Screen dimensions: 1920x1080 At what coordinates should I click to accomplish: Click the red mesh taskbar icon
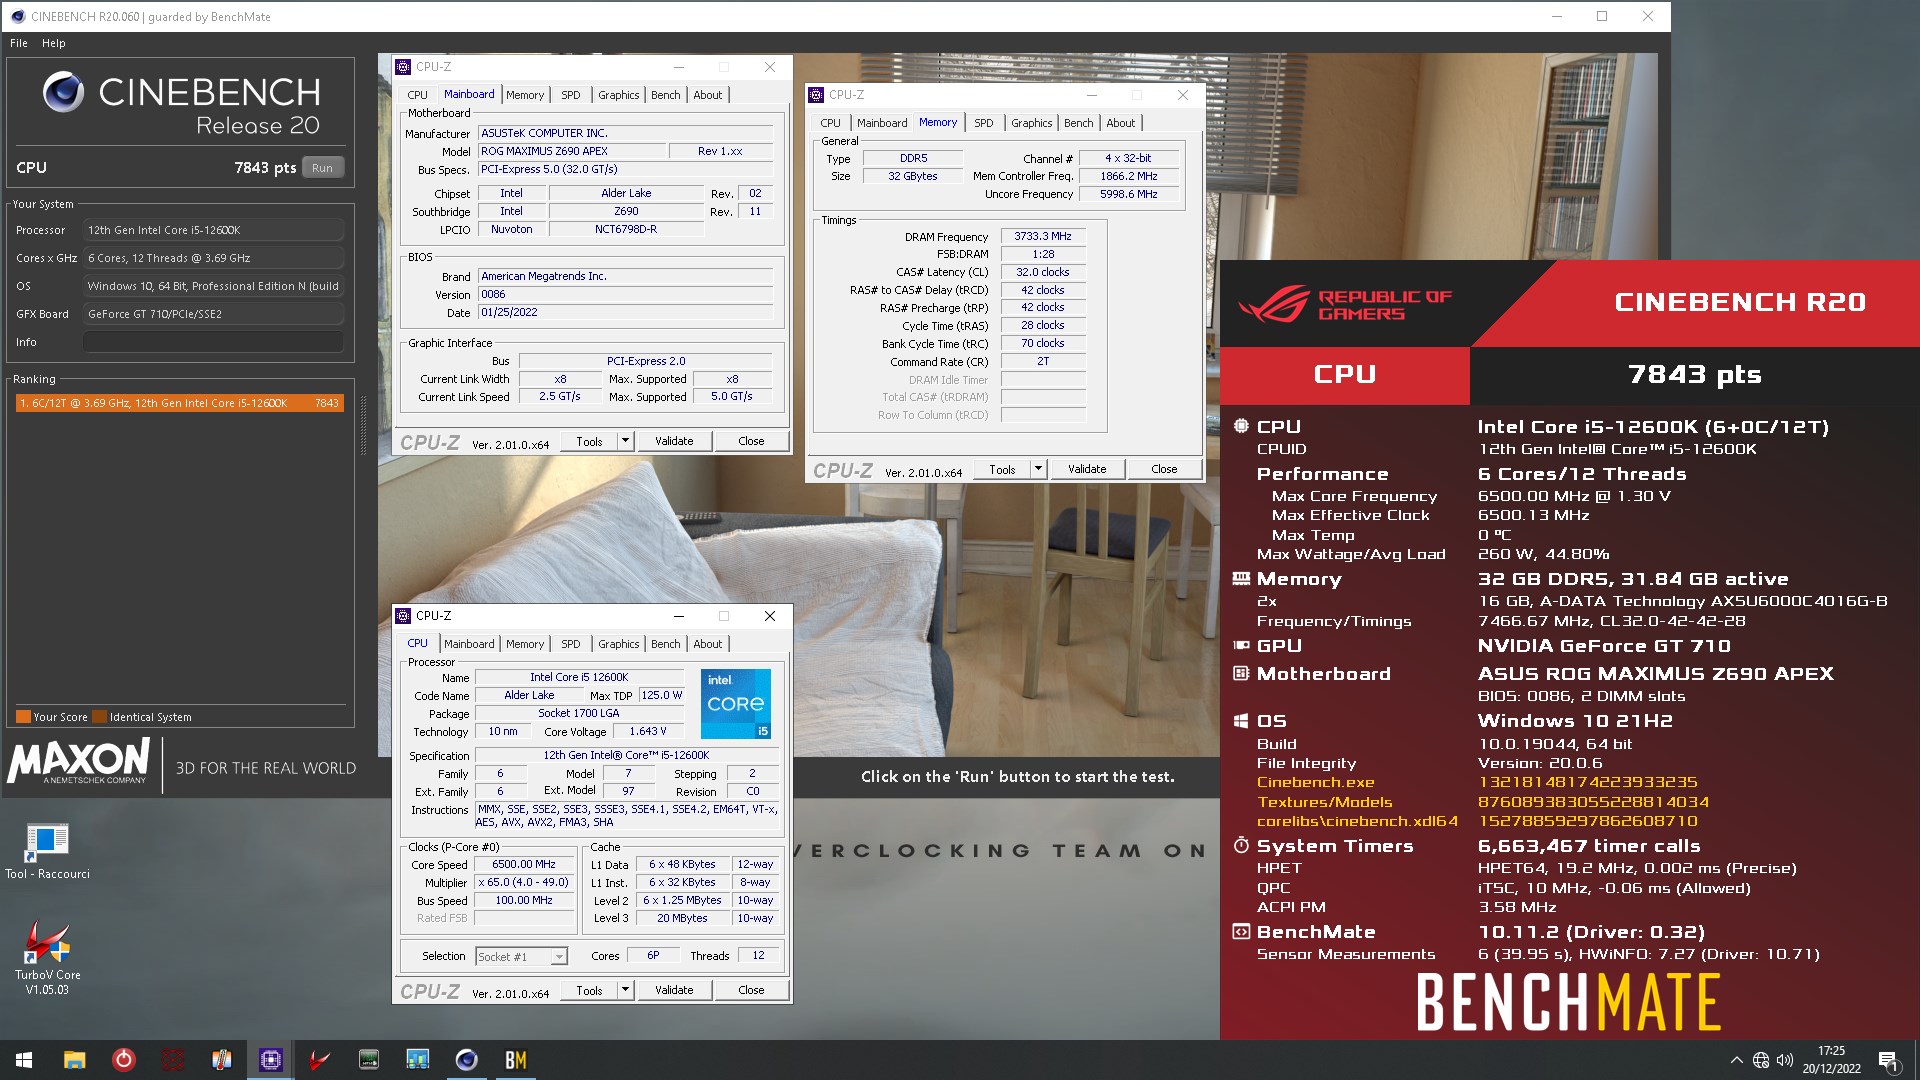tap(172, 1060)
